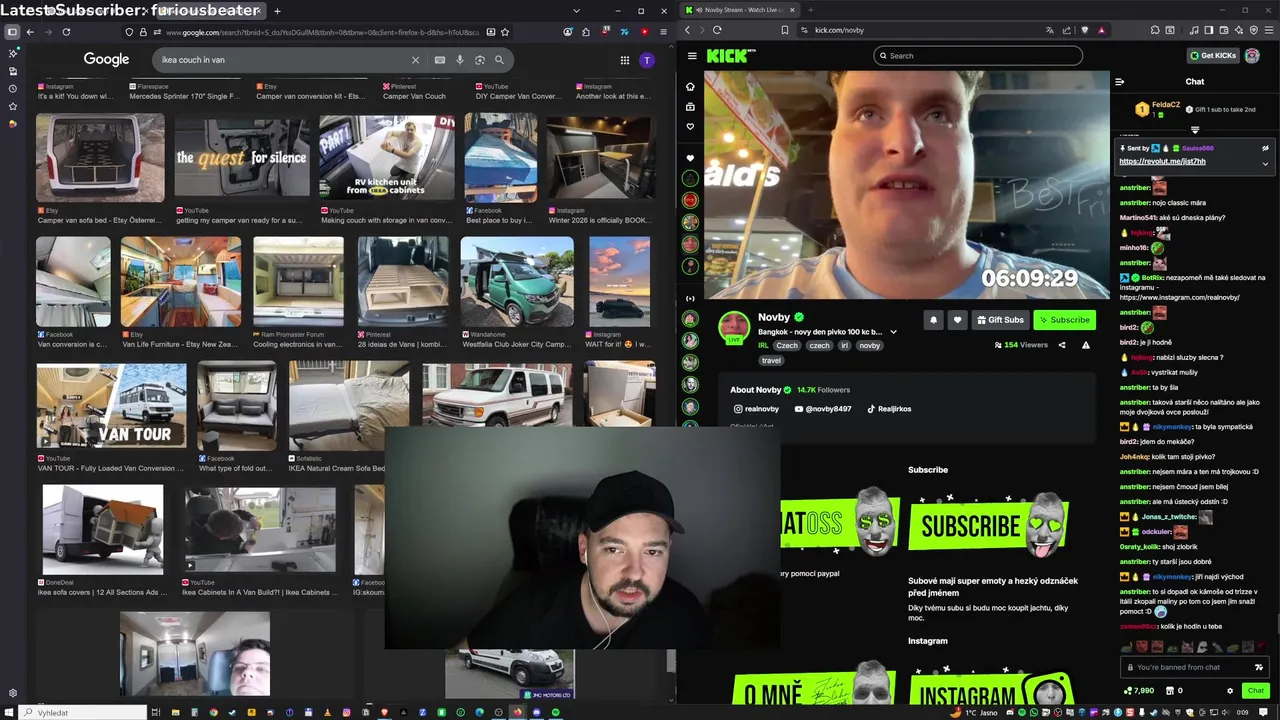Open the @novby8497 YouTube link

pyautogui.click(x=823, y=409)
